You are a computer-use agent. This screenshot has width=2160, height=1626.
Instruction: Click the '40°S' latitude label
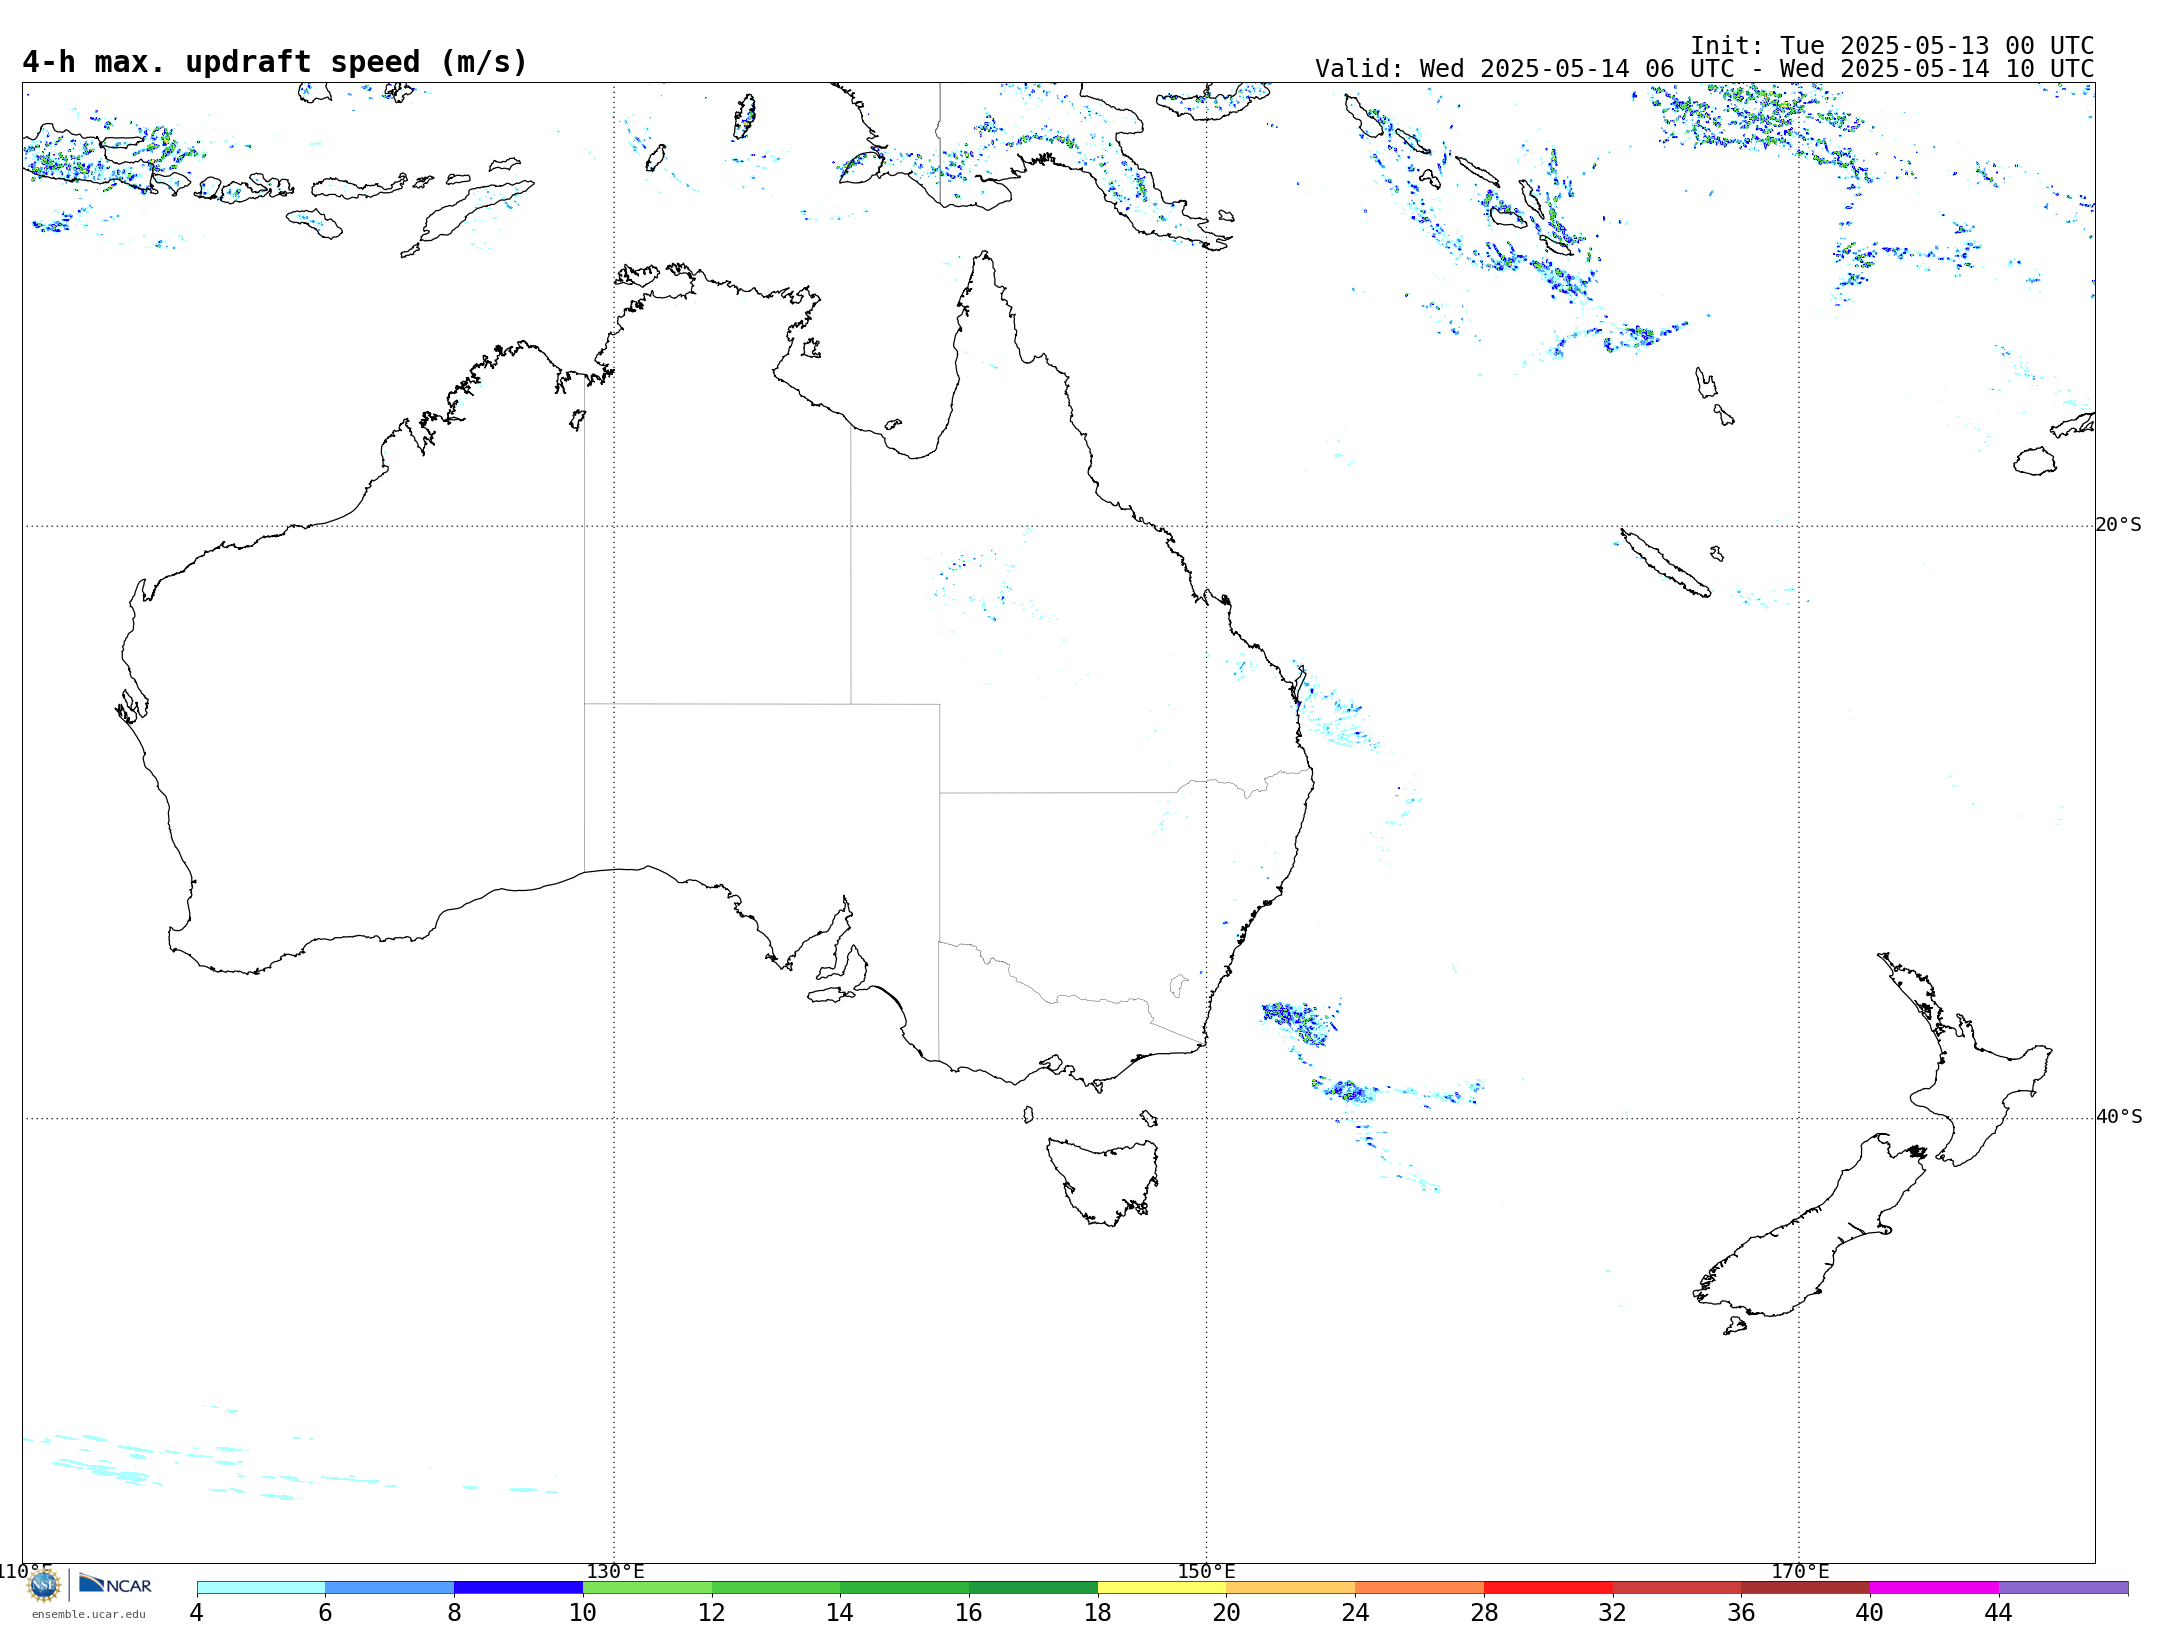2119,1116
